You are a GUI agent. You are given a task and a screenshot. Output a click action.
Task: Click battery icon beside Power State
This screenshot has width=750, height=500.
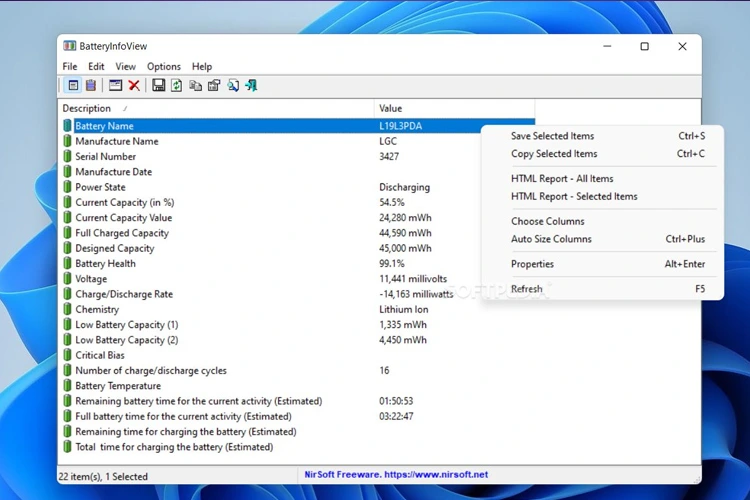pos(67,187)
